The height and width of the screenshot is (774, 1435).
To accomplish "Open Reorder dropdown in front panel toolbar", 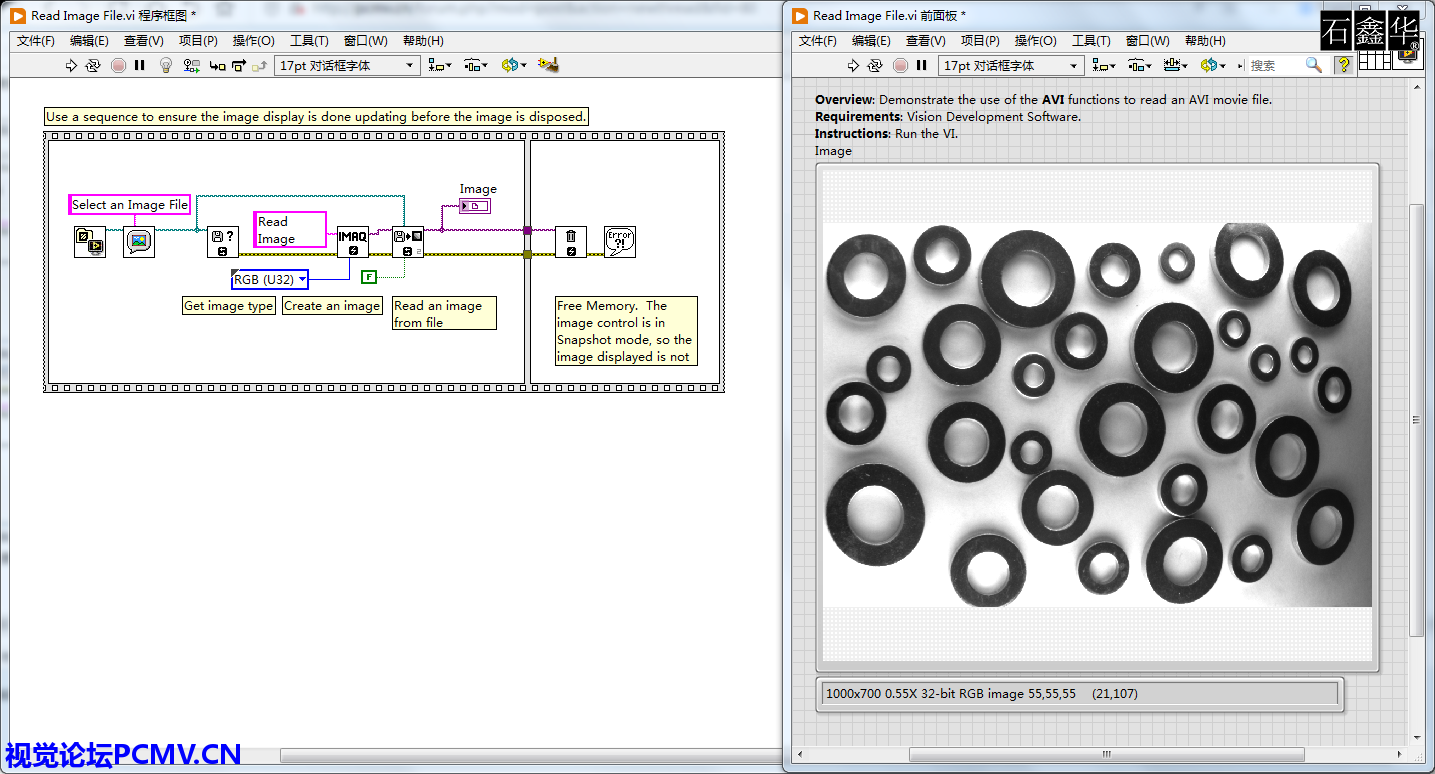I will click(x=1213, y=65).
